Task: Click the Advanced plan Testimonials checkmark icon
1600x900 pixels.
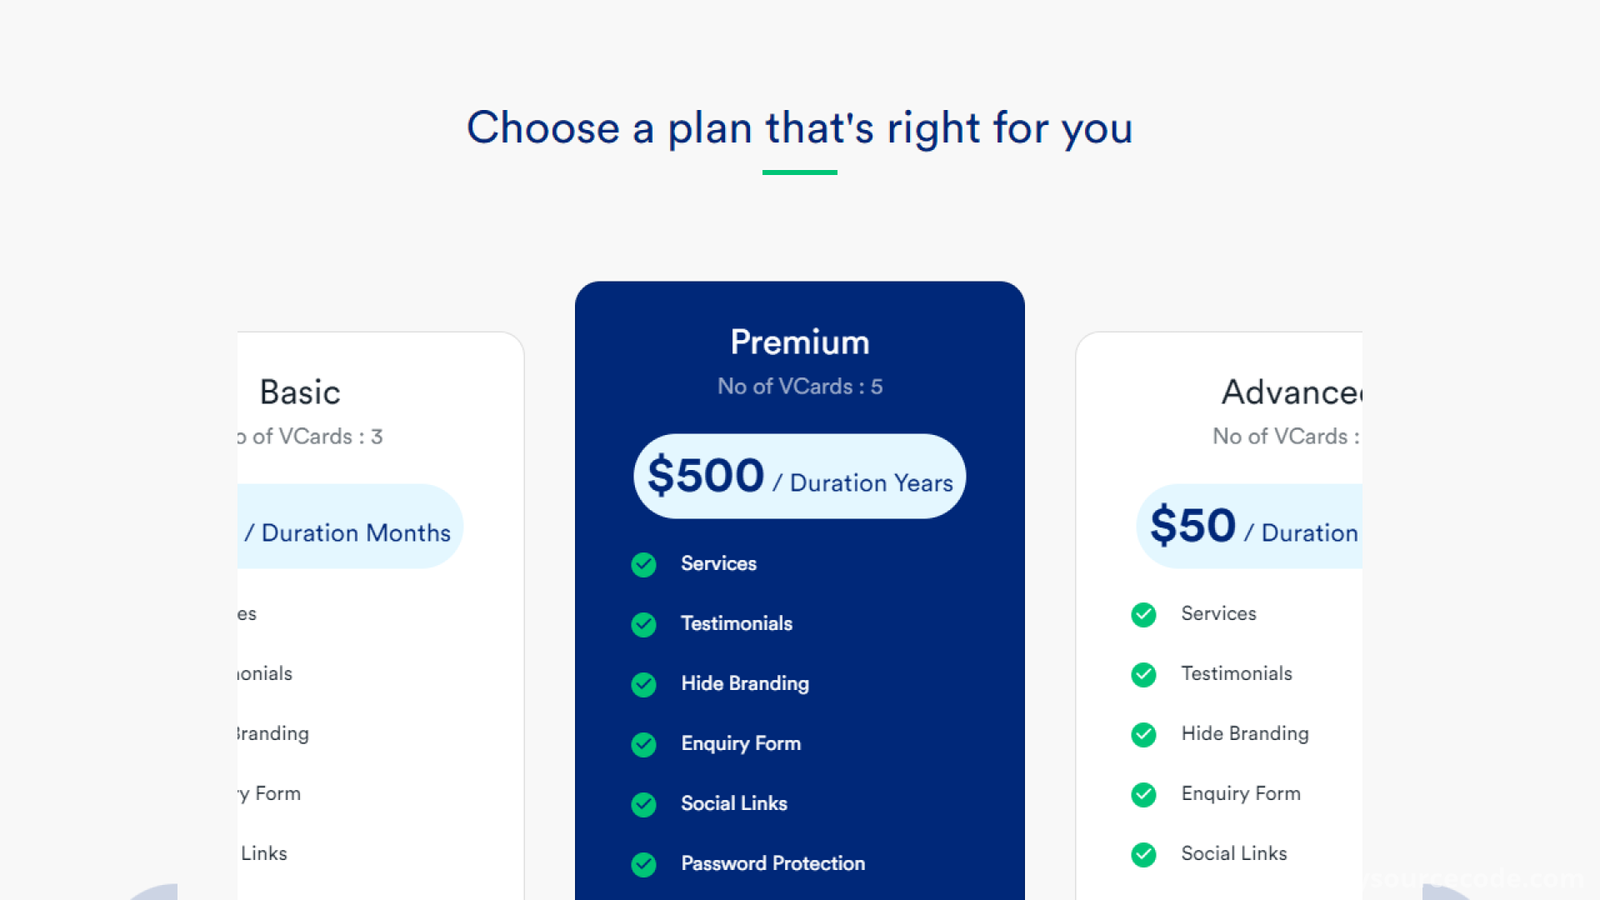Action: point(1144,675)
